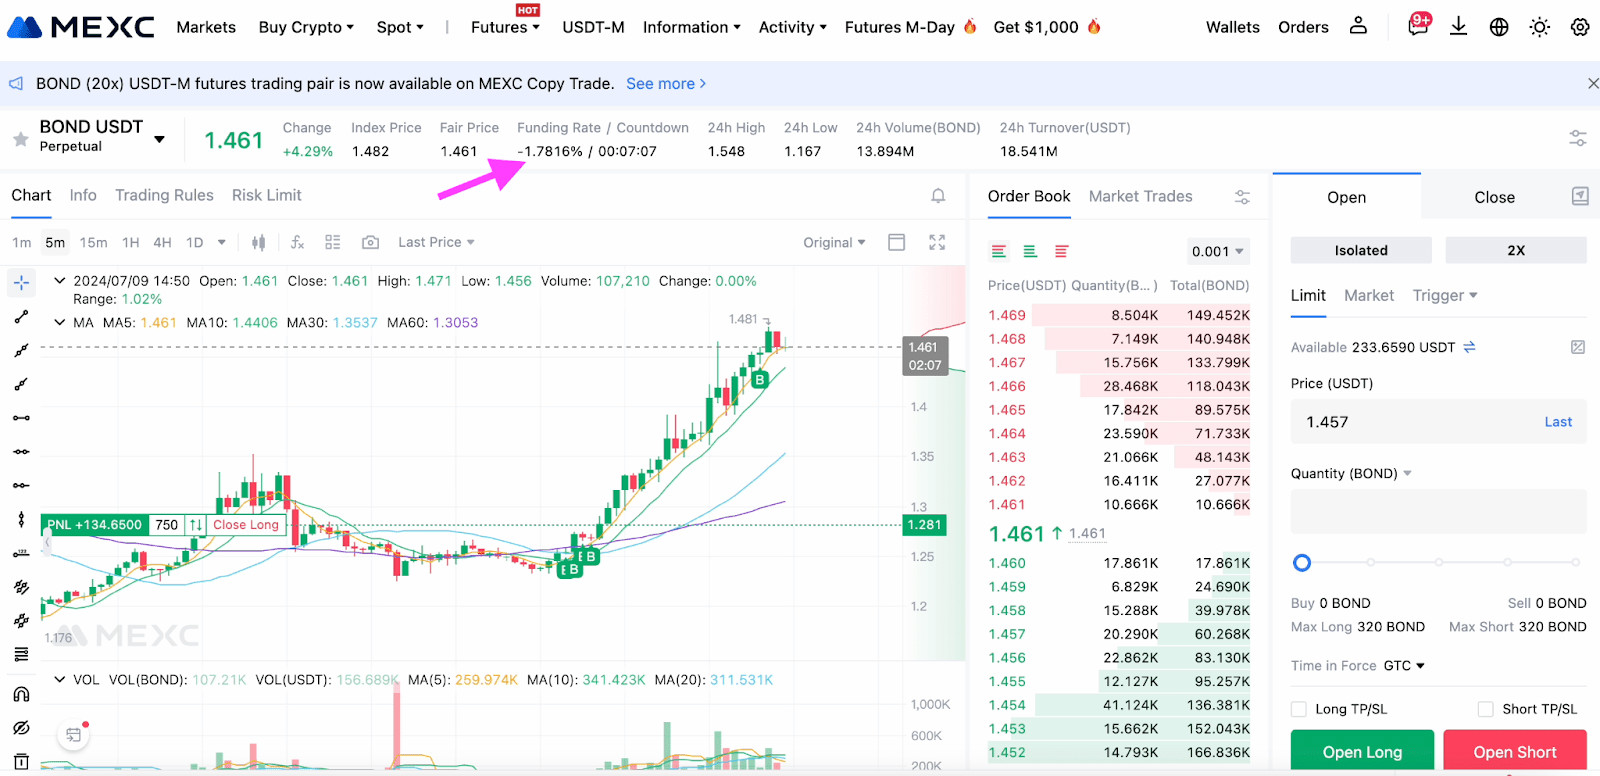The height and width of the screenshot is (776, 1600).
Task: Set a price alert with bell icon
Action: 938,196
